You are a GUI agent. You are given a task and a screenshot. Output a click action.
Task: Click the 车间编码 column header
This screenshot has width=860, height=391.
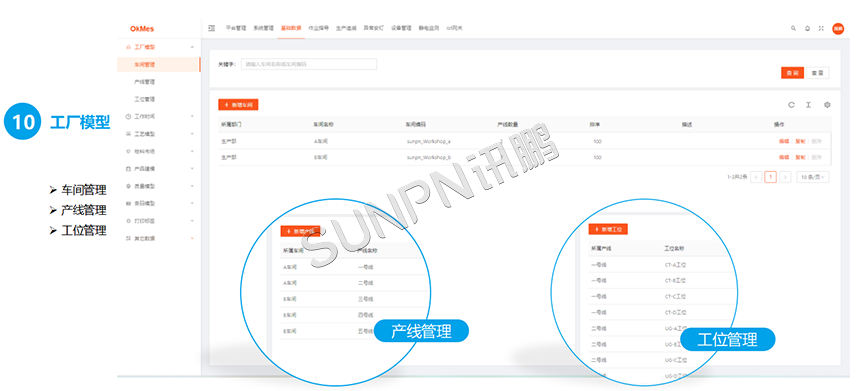pyautogui.click(x=416, y=124)
